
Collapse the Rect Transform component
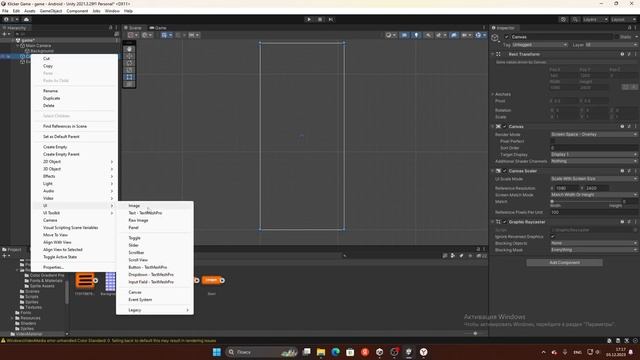point(493,54)
